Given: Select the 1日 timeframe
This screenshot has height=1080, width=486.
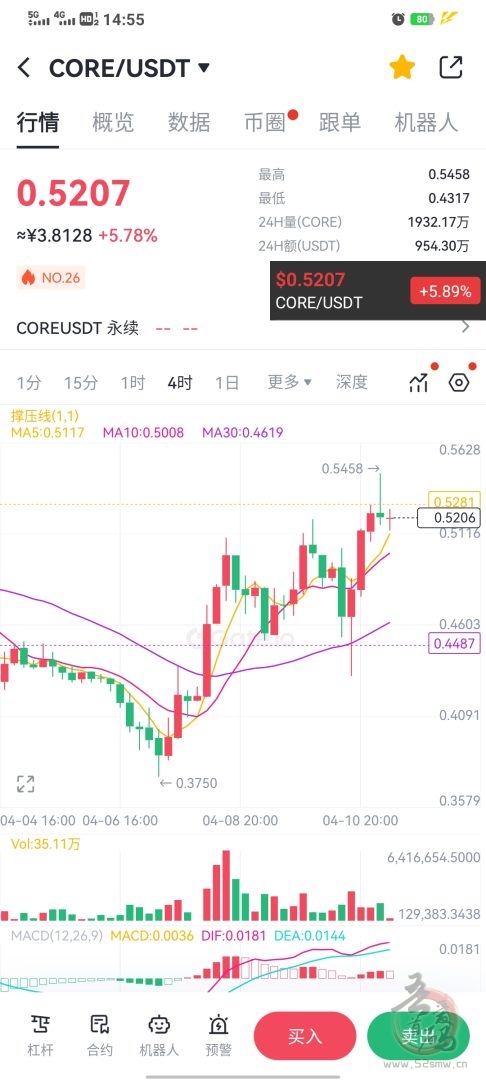Looking at the screenshot, I should click(x=227, y=382).
